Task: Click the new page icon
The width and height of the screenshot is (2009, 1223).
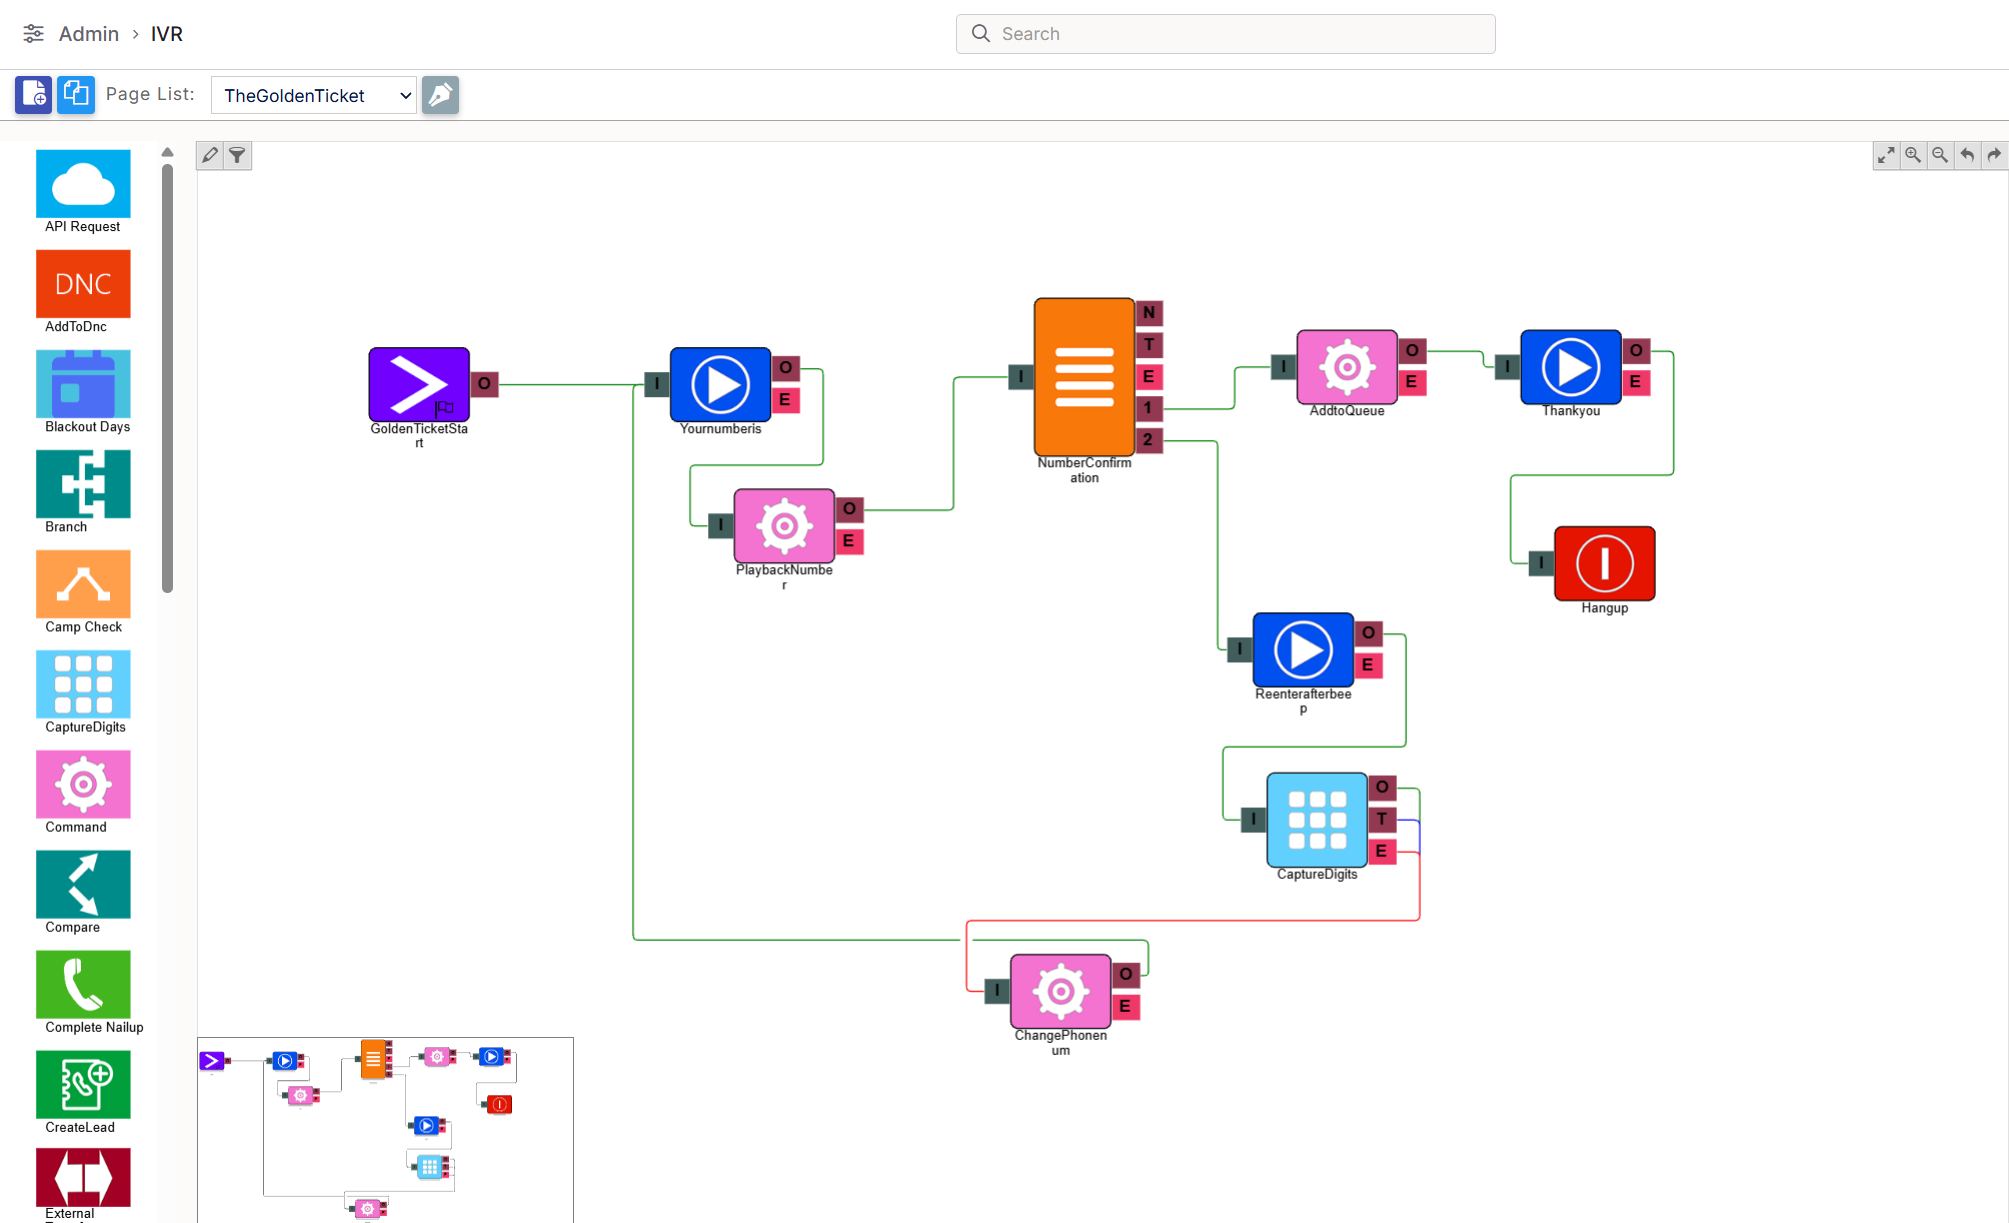Action: tap(33, 95)
